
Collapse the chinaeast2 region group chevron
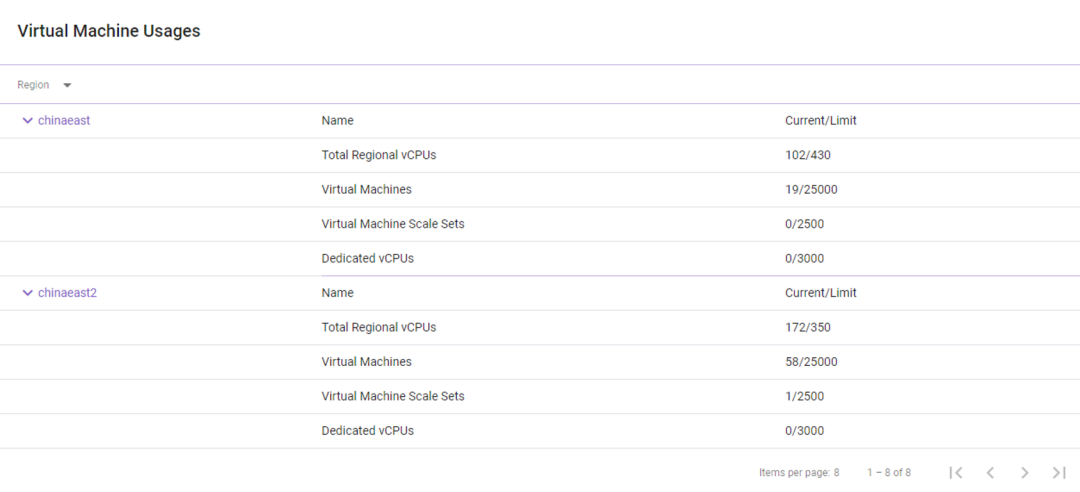click(x=27, y=293)
